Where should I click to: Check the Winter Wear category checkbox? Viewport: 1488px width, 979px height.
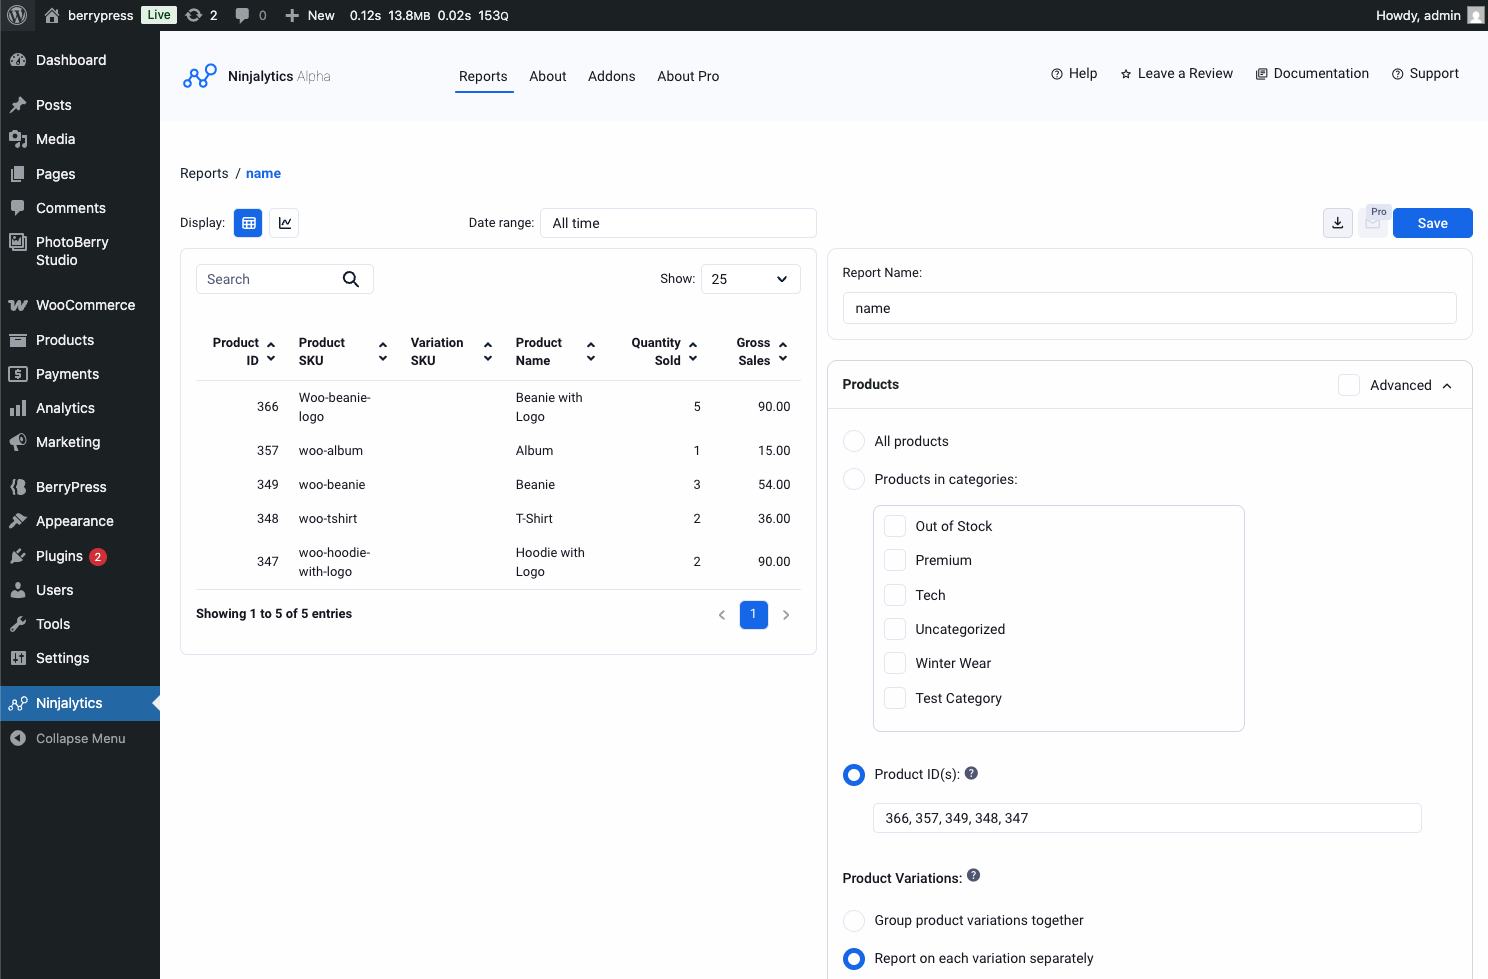[x=894, y=662]
